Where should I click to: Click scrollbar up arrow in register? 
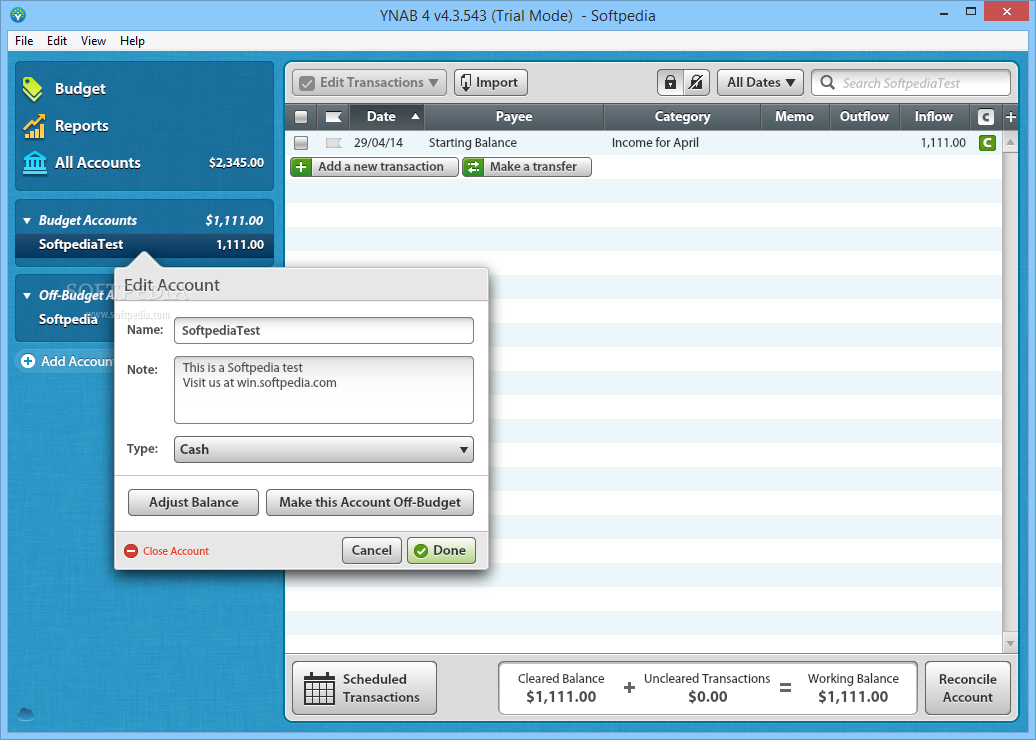click(1010, 142)
